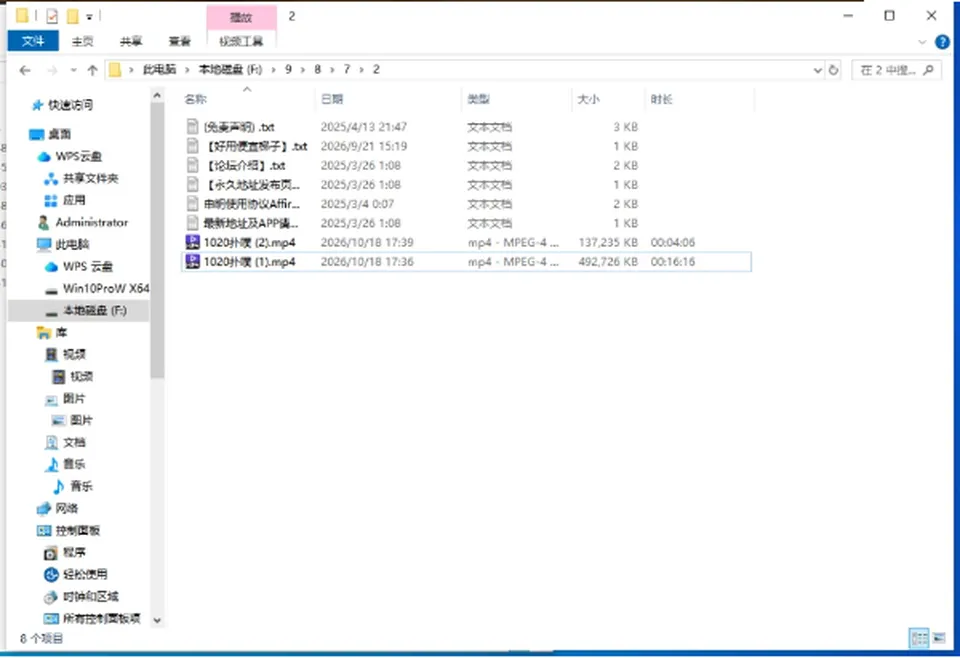Open the address bar history dropdown
This screenshot has width=960, height=658.
[x=817, y=70]
